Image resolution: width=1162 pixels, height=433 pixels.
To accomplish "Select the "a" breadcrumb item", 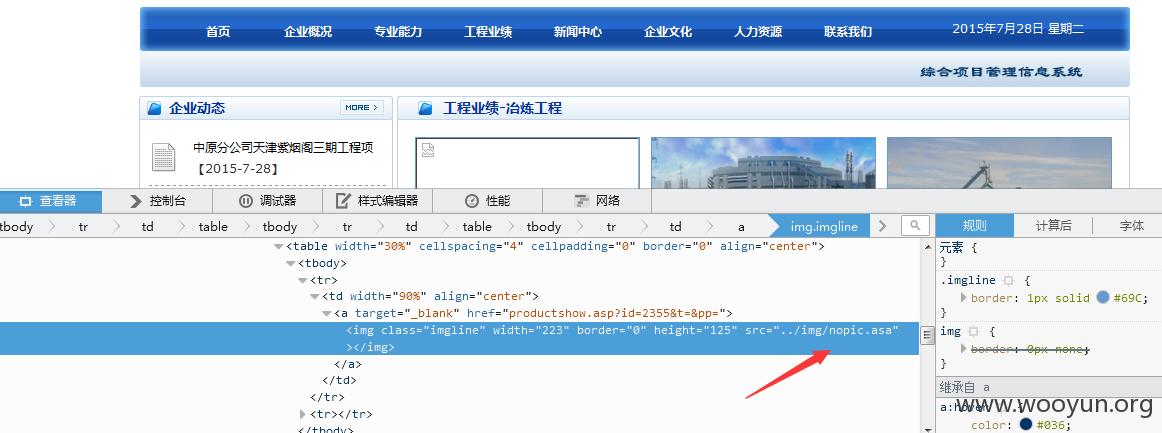I will pyautogui.click(x=741, y=226).
